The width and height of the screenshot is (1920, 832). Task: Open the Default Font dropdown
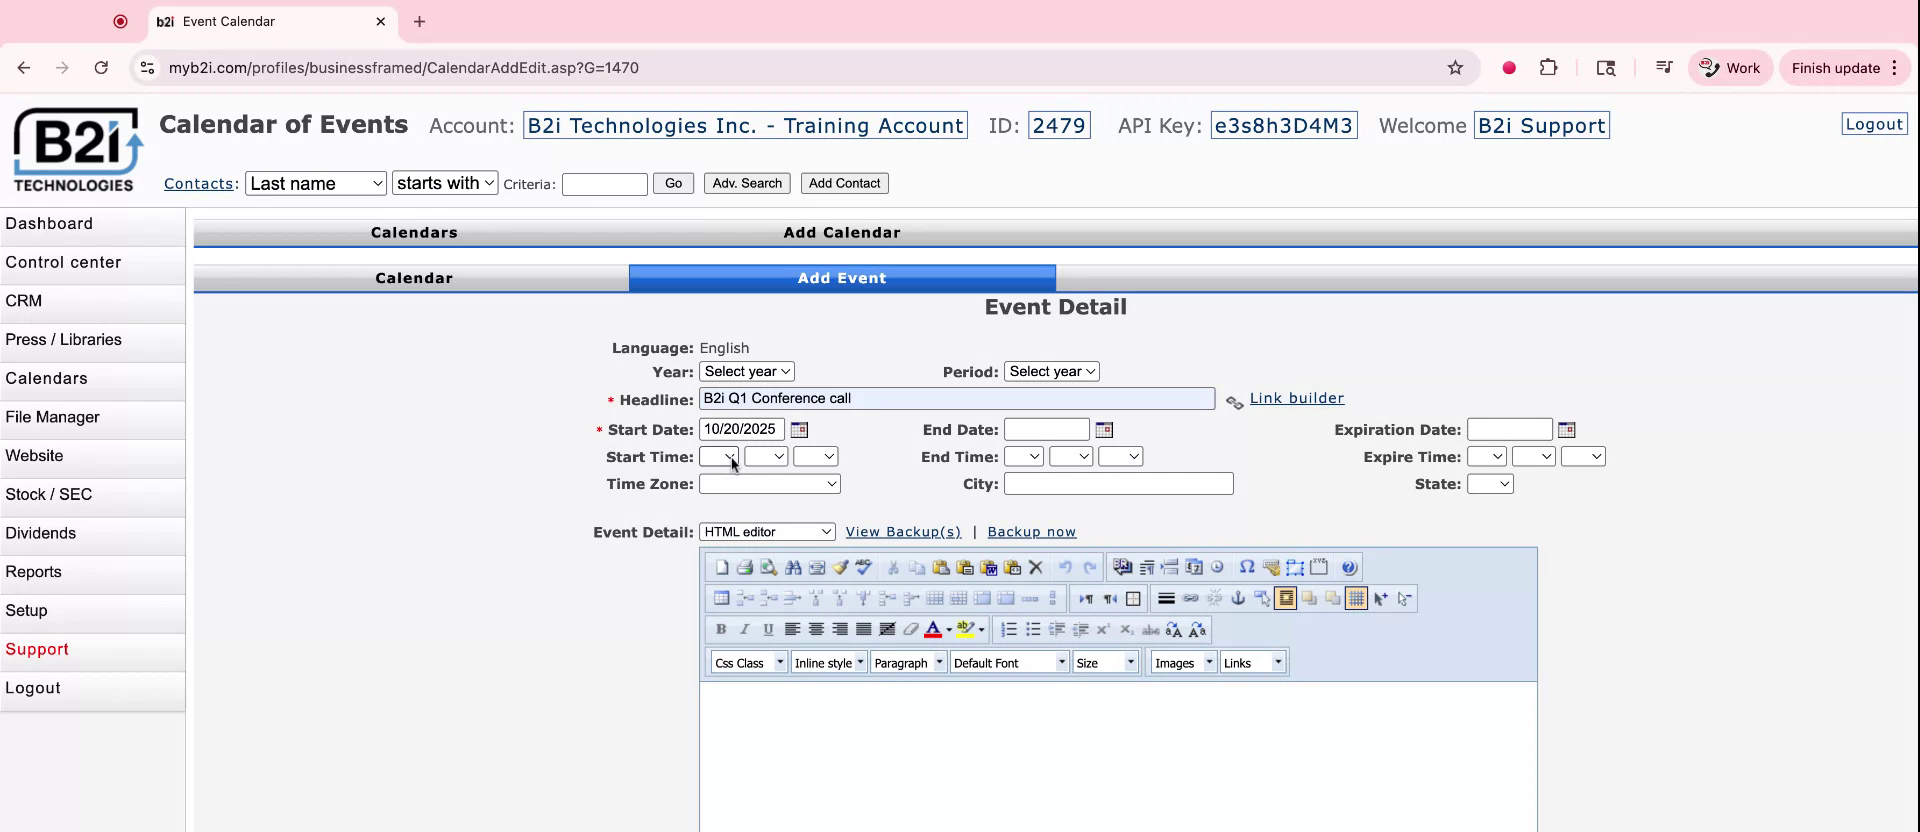pos(1009,663)
